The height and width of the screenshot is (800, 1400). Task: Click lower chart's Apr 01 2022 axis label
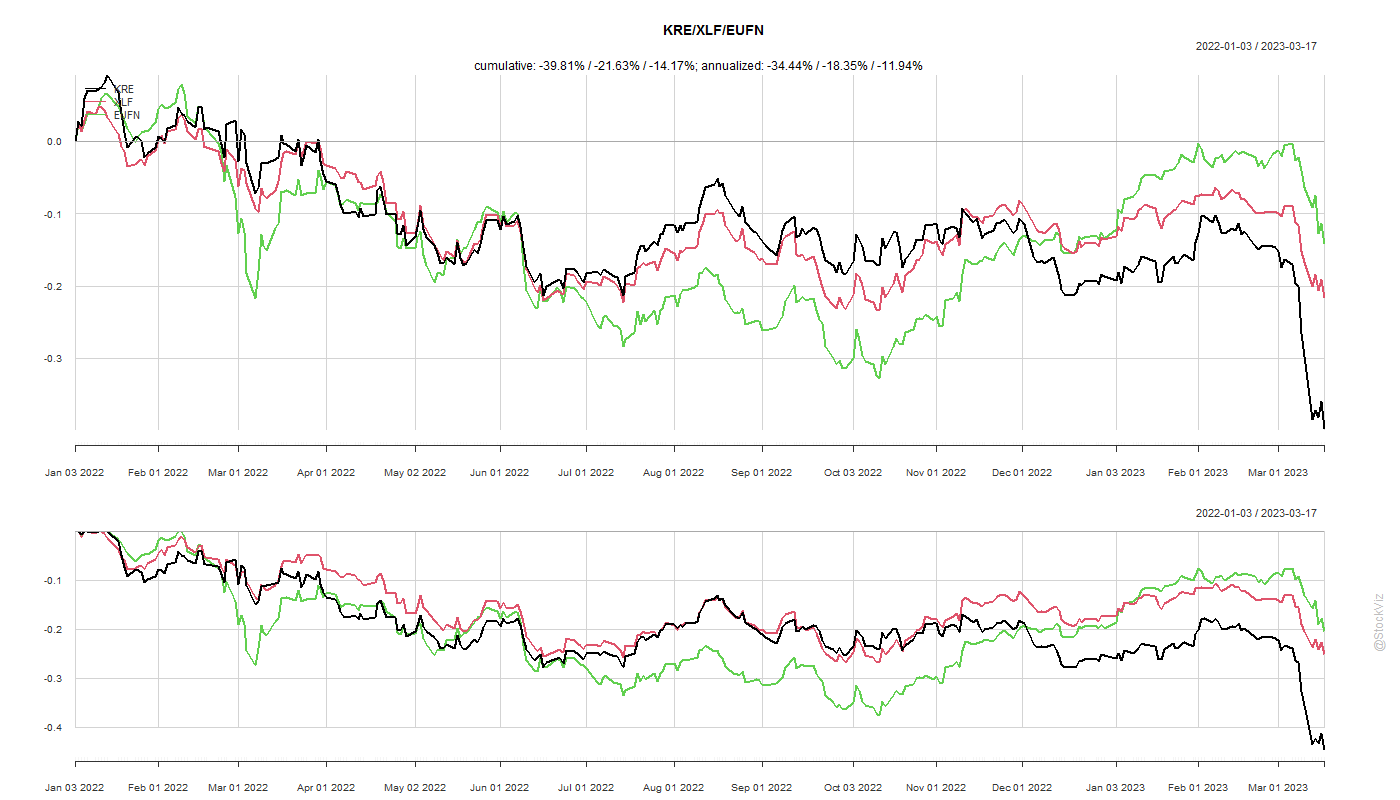(x=325, y=790)
